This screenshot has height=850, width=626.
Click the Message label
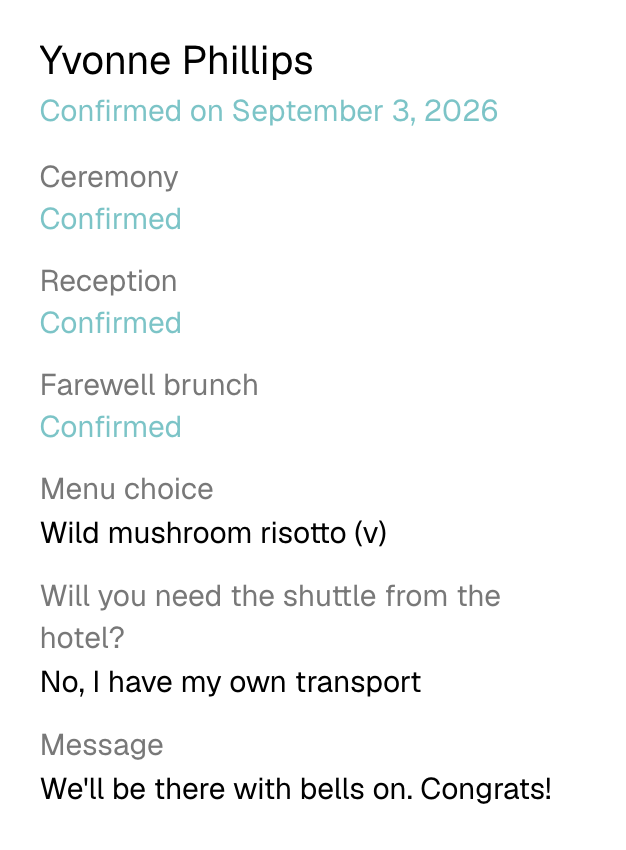[101, 745]
